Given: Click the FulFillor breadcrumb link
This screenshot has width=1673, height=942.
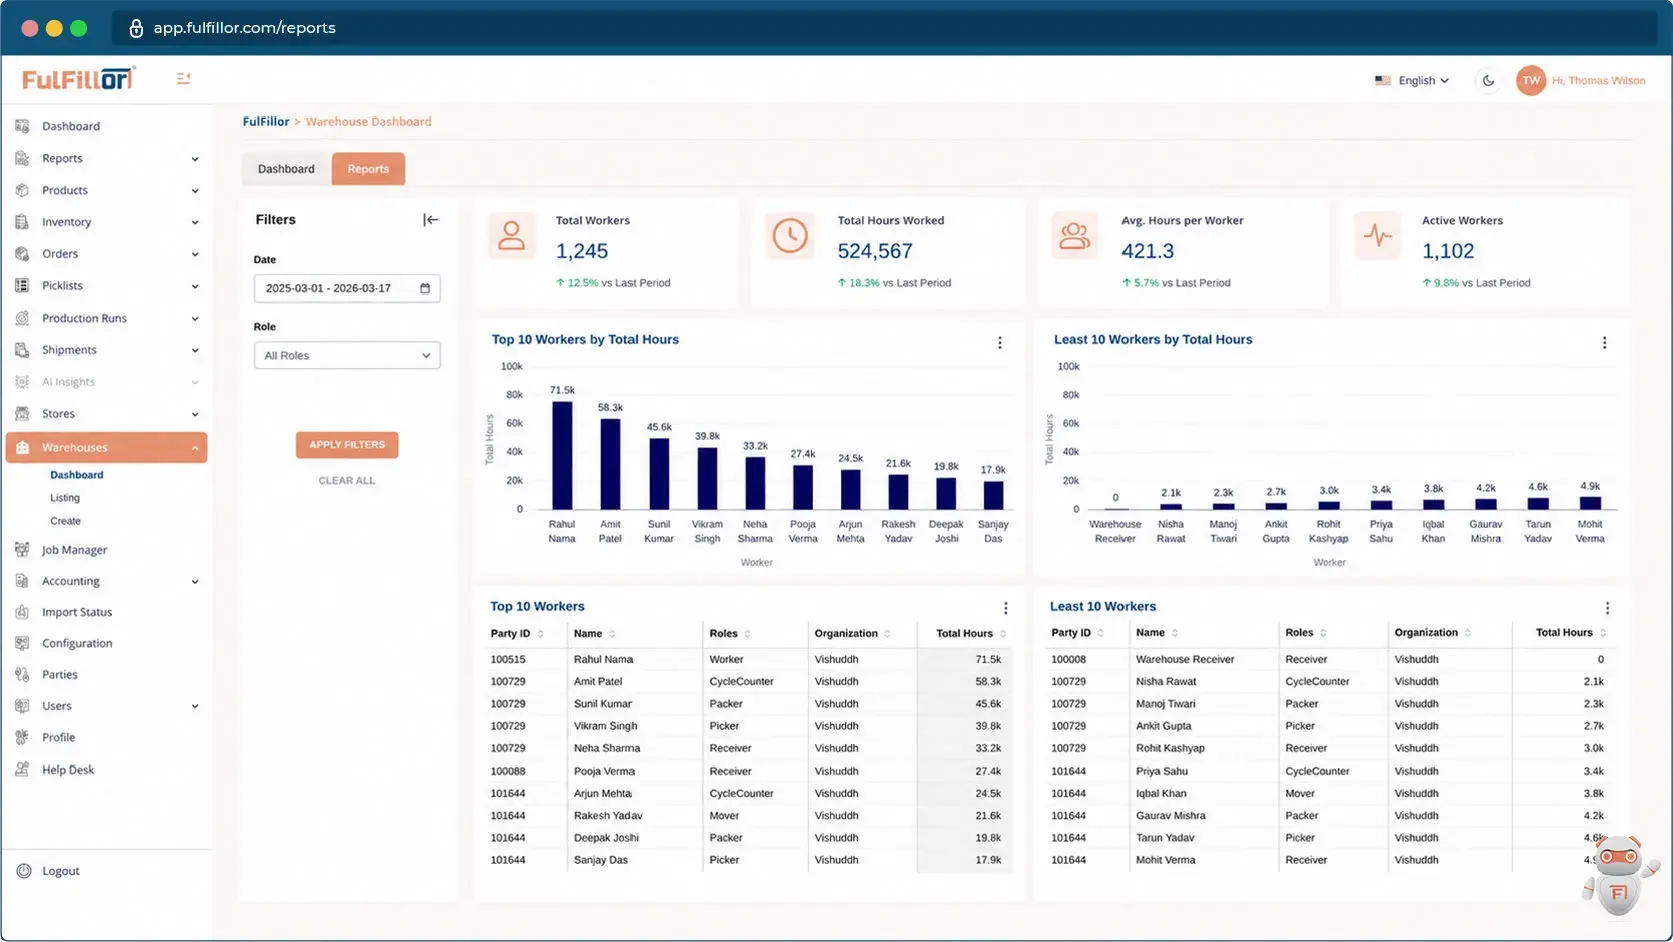Looking at the screenshot, I should tap(266, 122).
